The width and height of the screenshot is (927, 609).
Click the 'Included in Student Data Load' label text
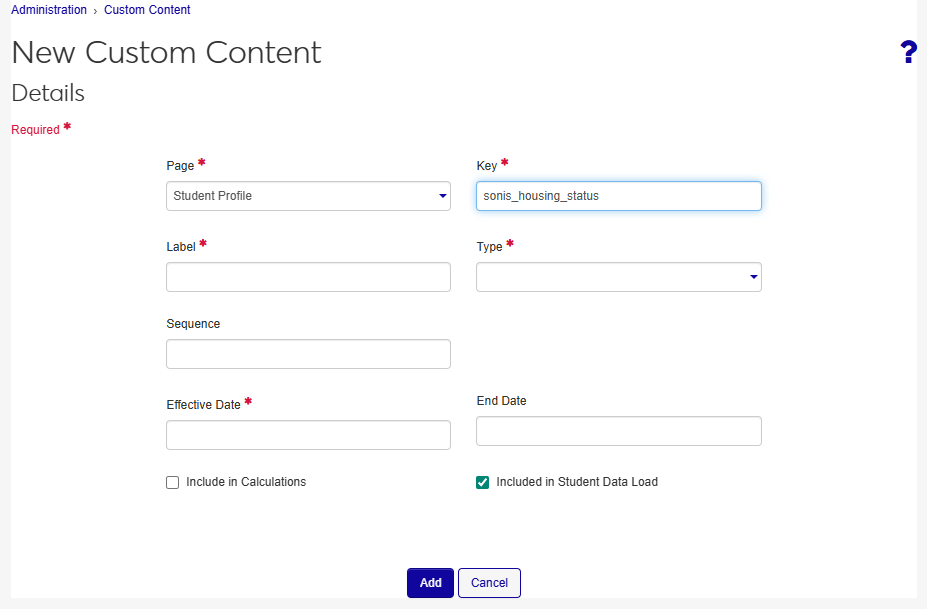[x=577, y=482]
